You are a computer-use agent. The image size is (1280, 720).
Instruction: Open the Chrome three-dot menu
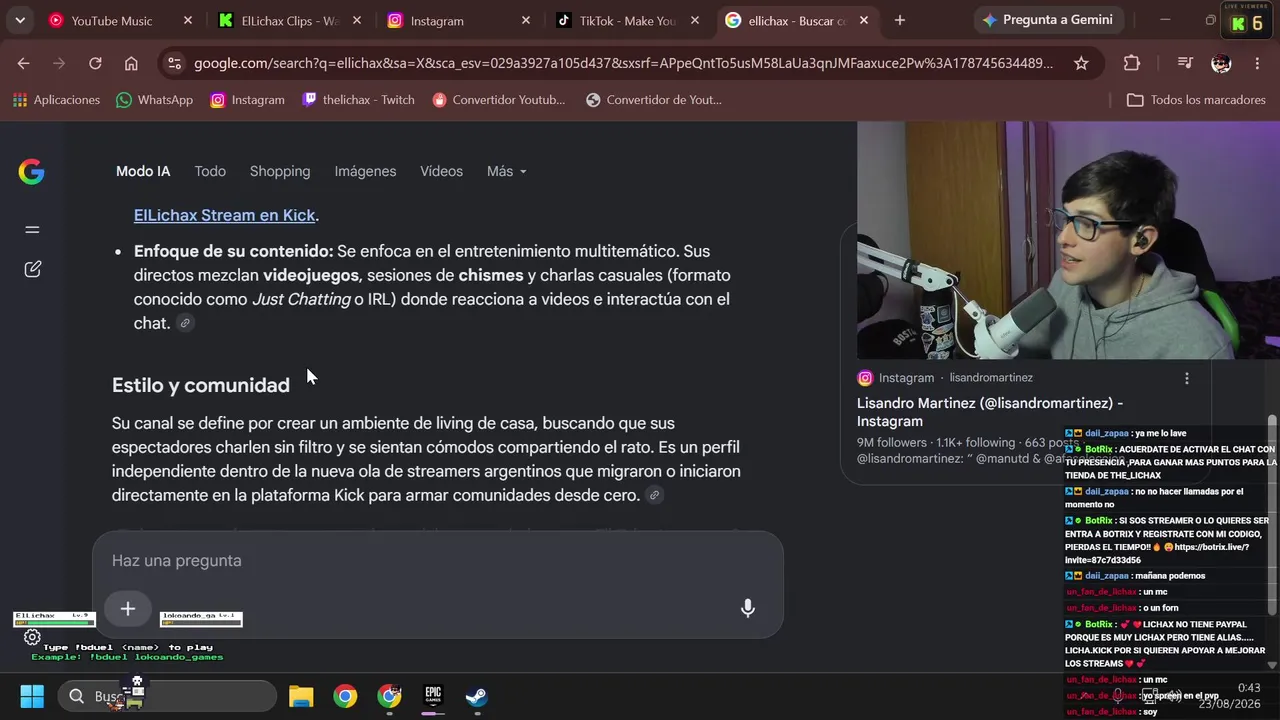[x=1257, y=63]
